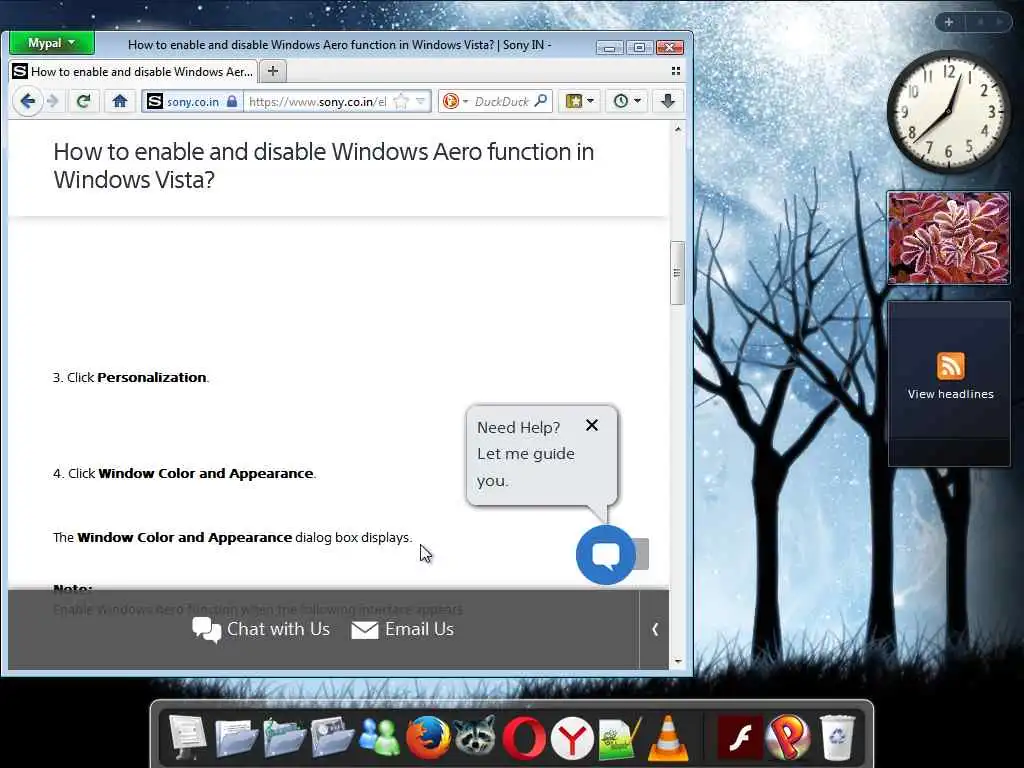Minimize the Mypal browser window
Screen dimensions: 1024x768
(609, 48)
